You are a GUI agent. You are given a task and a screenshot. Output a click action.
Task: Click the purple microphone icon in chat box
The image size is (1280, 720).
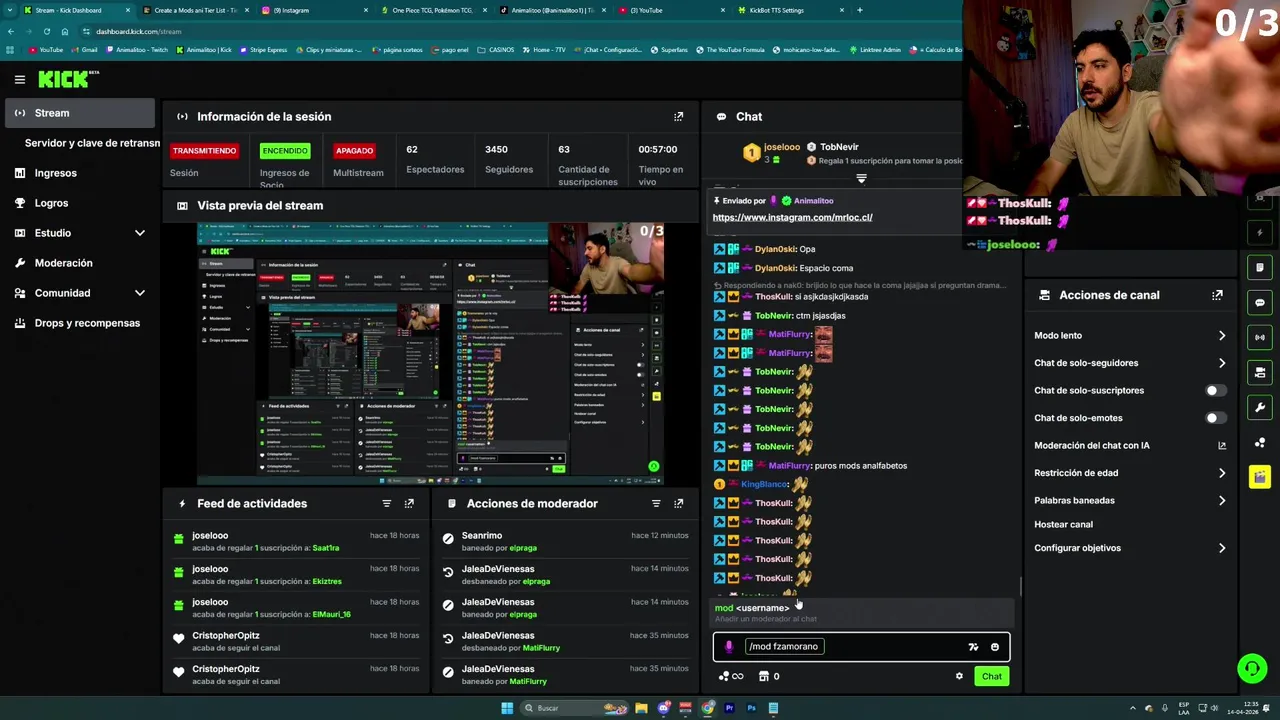(728, 647)
